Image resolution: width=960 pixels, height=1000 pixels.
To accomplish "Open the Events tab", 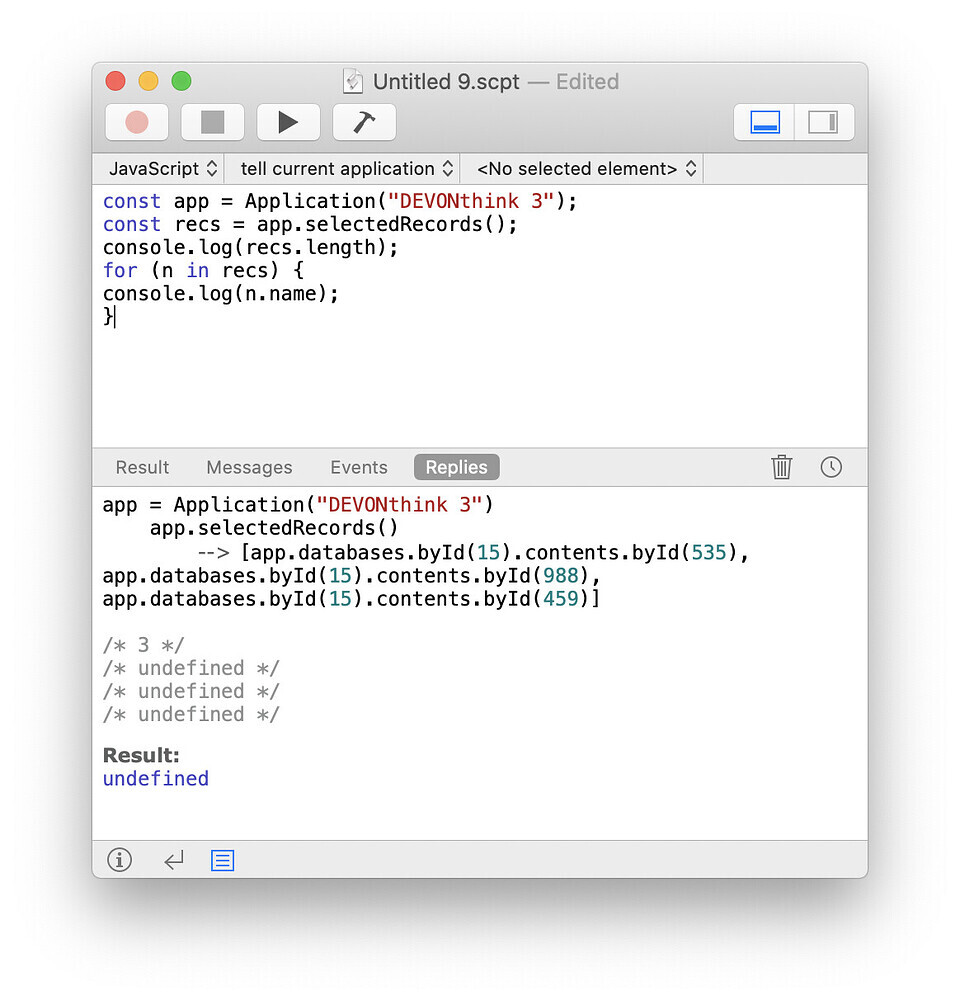I will point(358,467).
